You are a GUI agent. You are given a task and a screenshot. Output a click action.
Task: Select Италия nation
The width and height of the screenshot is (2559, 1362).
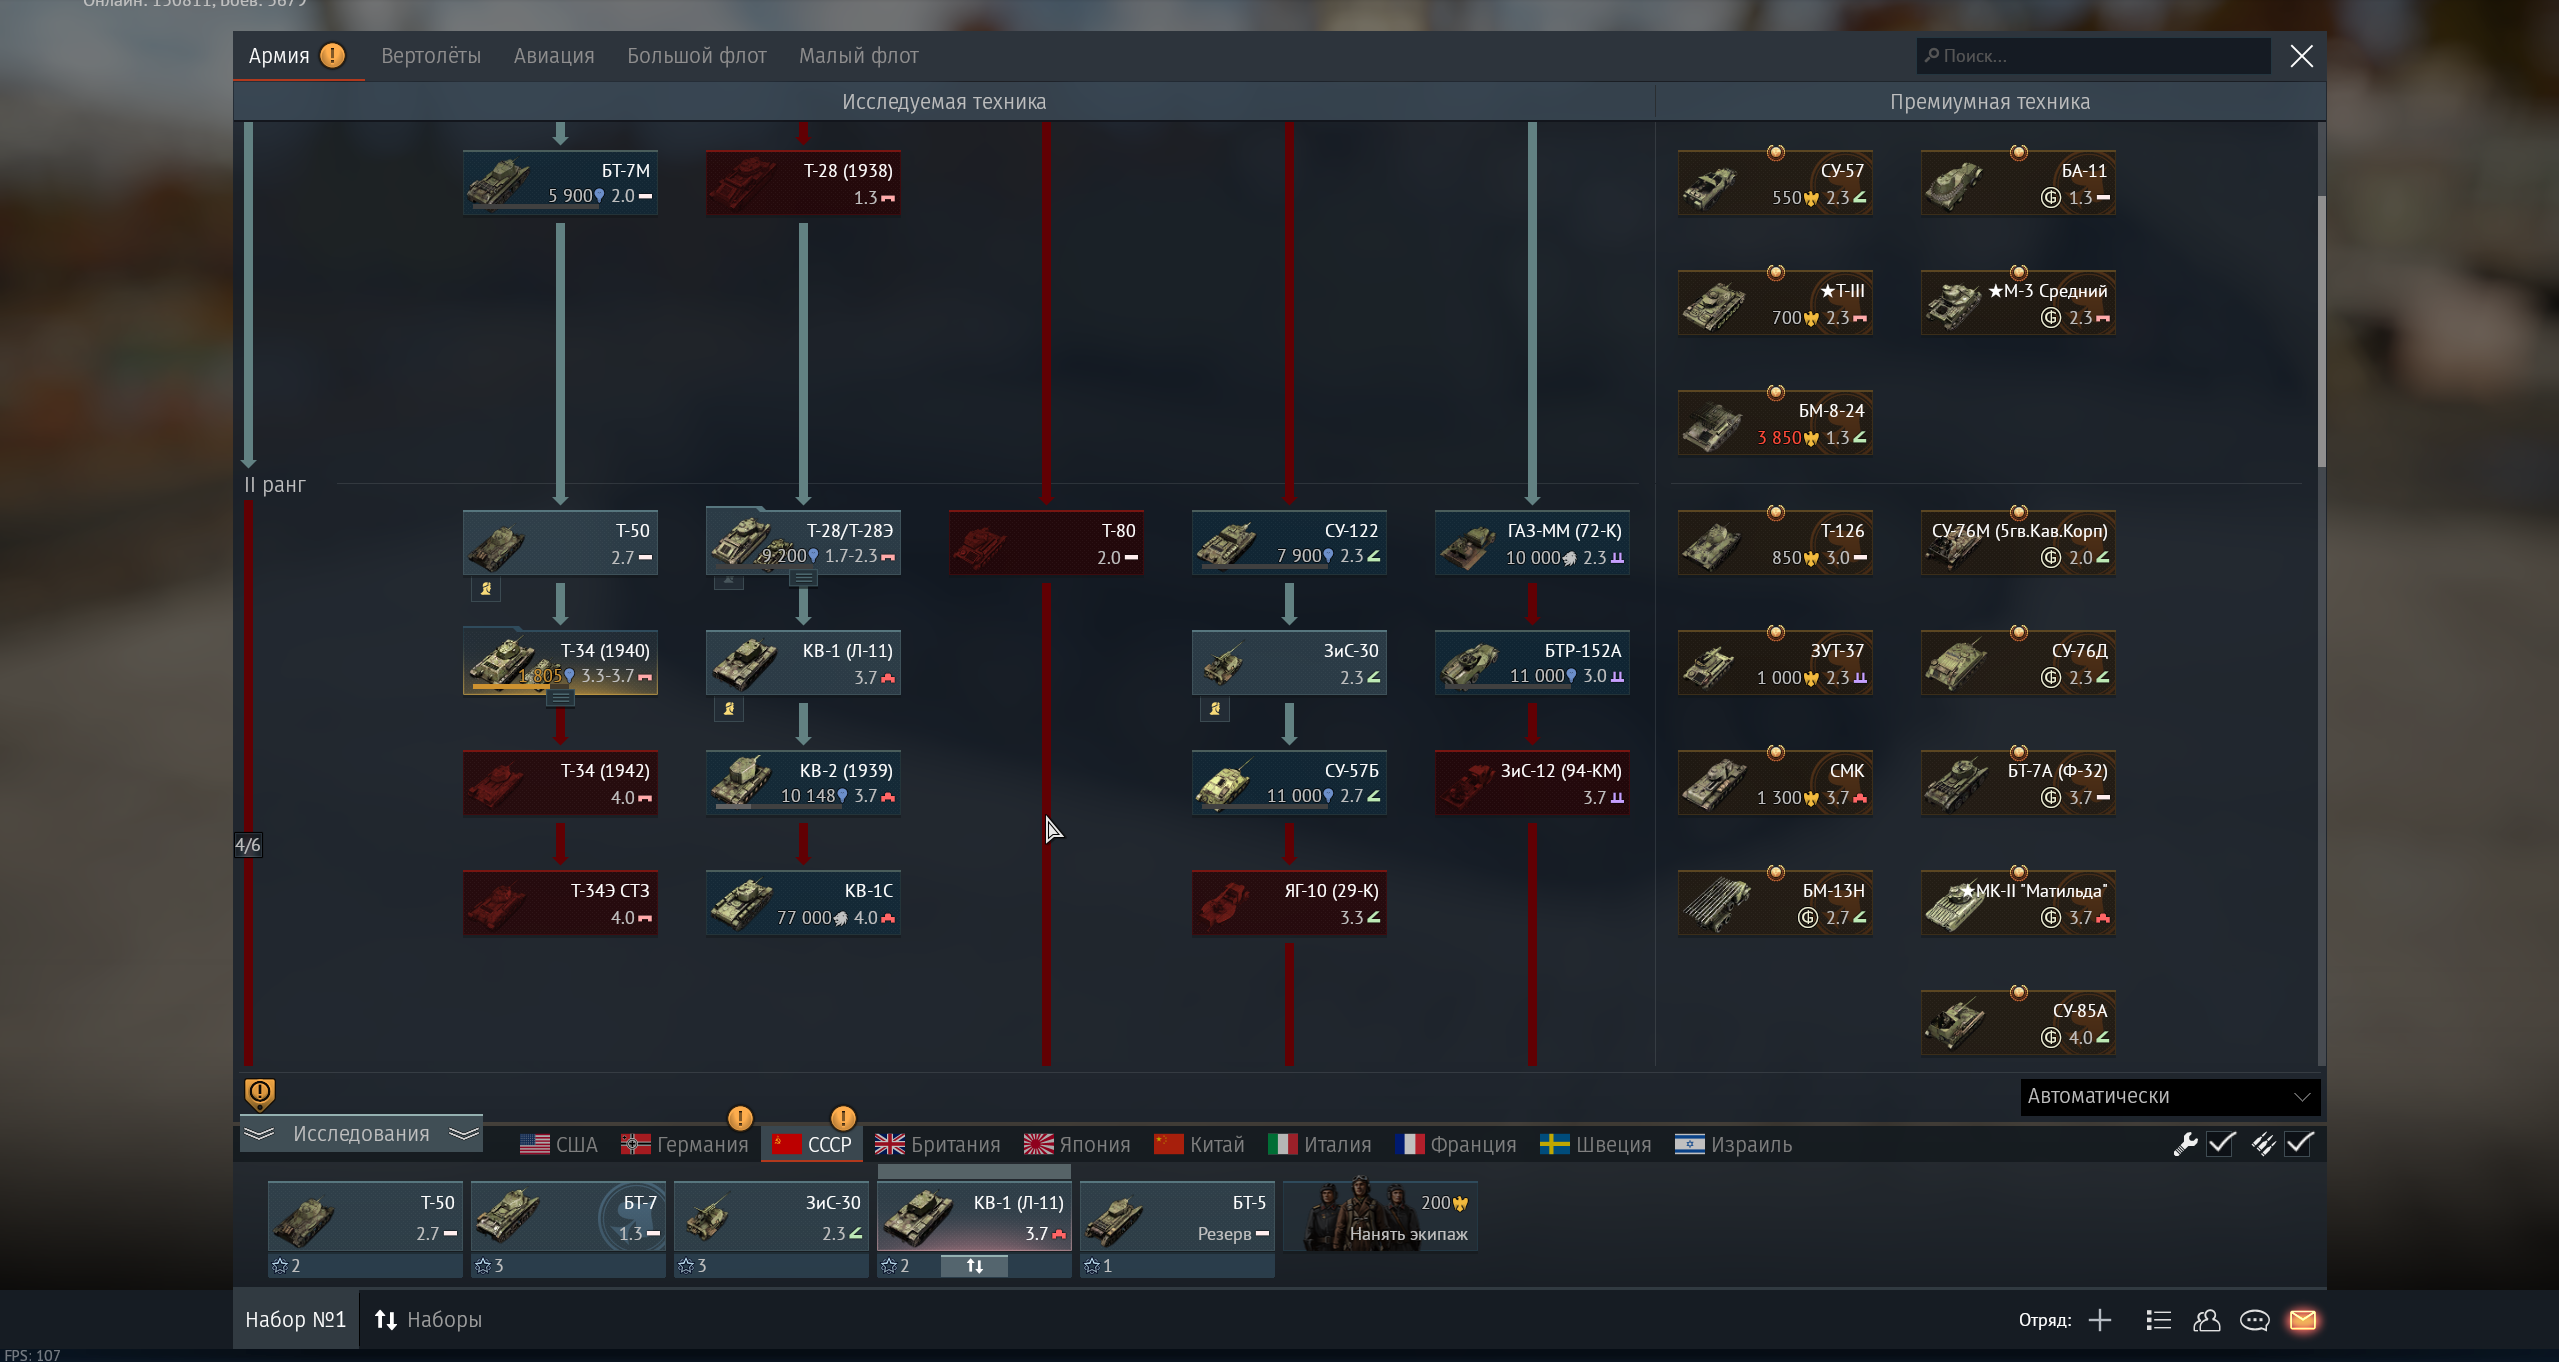[1320, 1145]
